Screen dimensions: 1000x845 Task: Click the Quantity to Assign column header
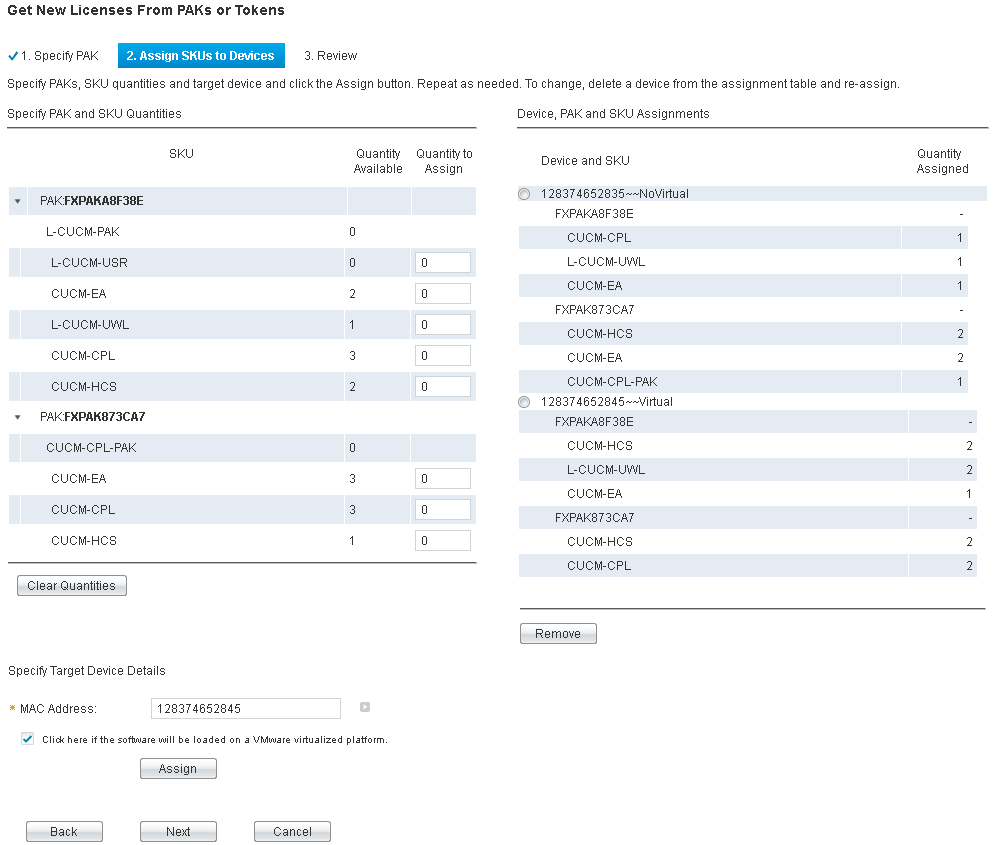444,161
